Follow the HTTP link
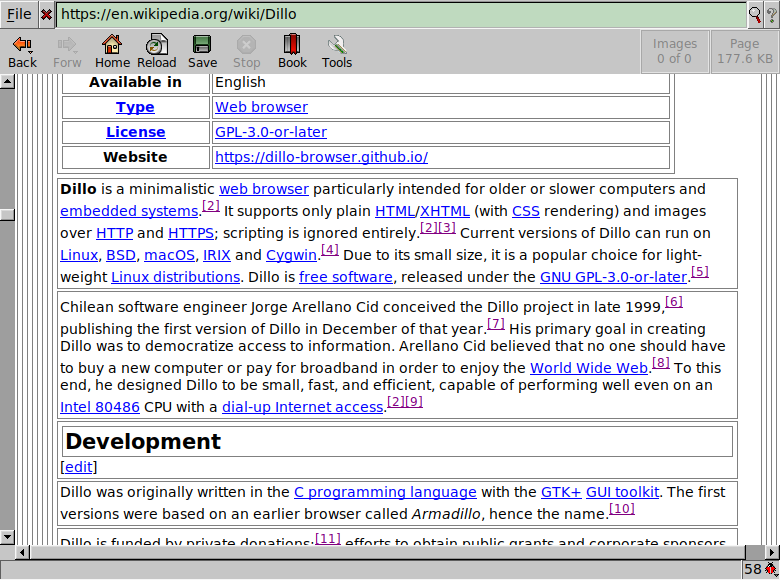Viewport: 780px width, 580px height. click(x=114, y=233)
